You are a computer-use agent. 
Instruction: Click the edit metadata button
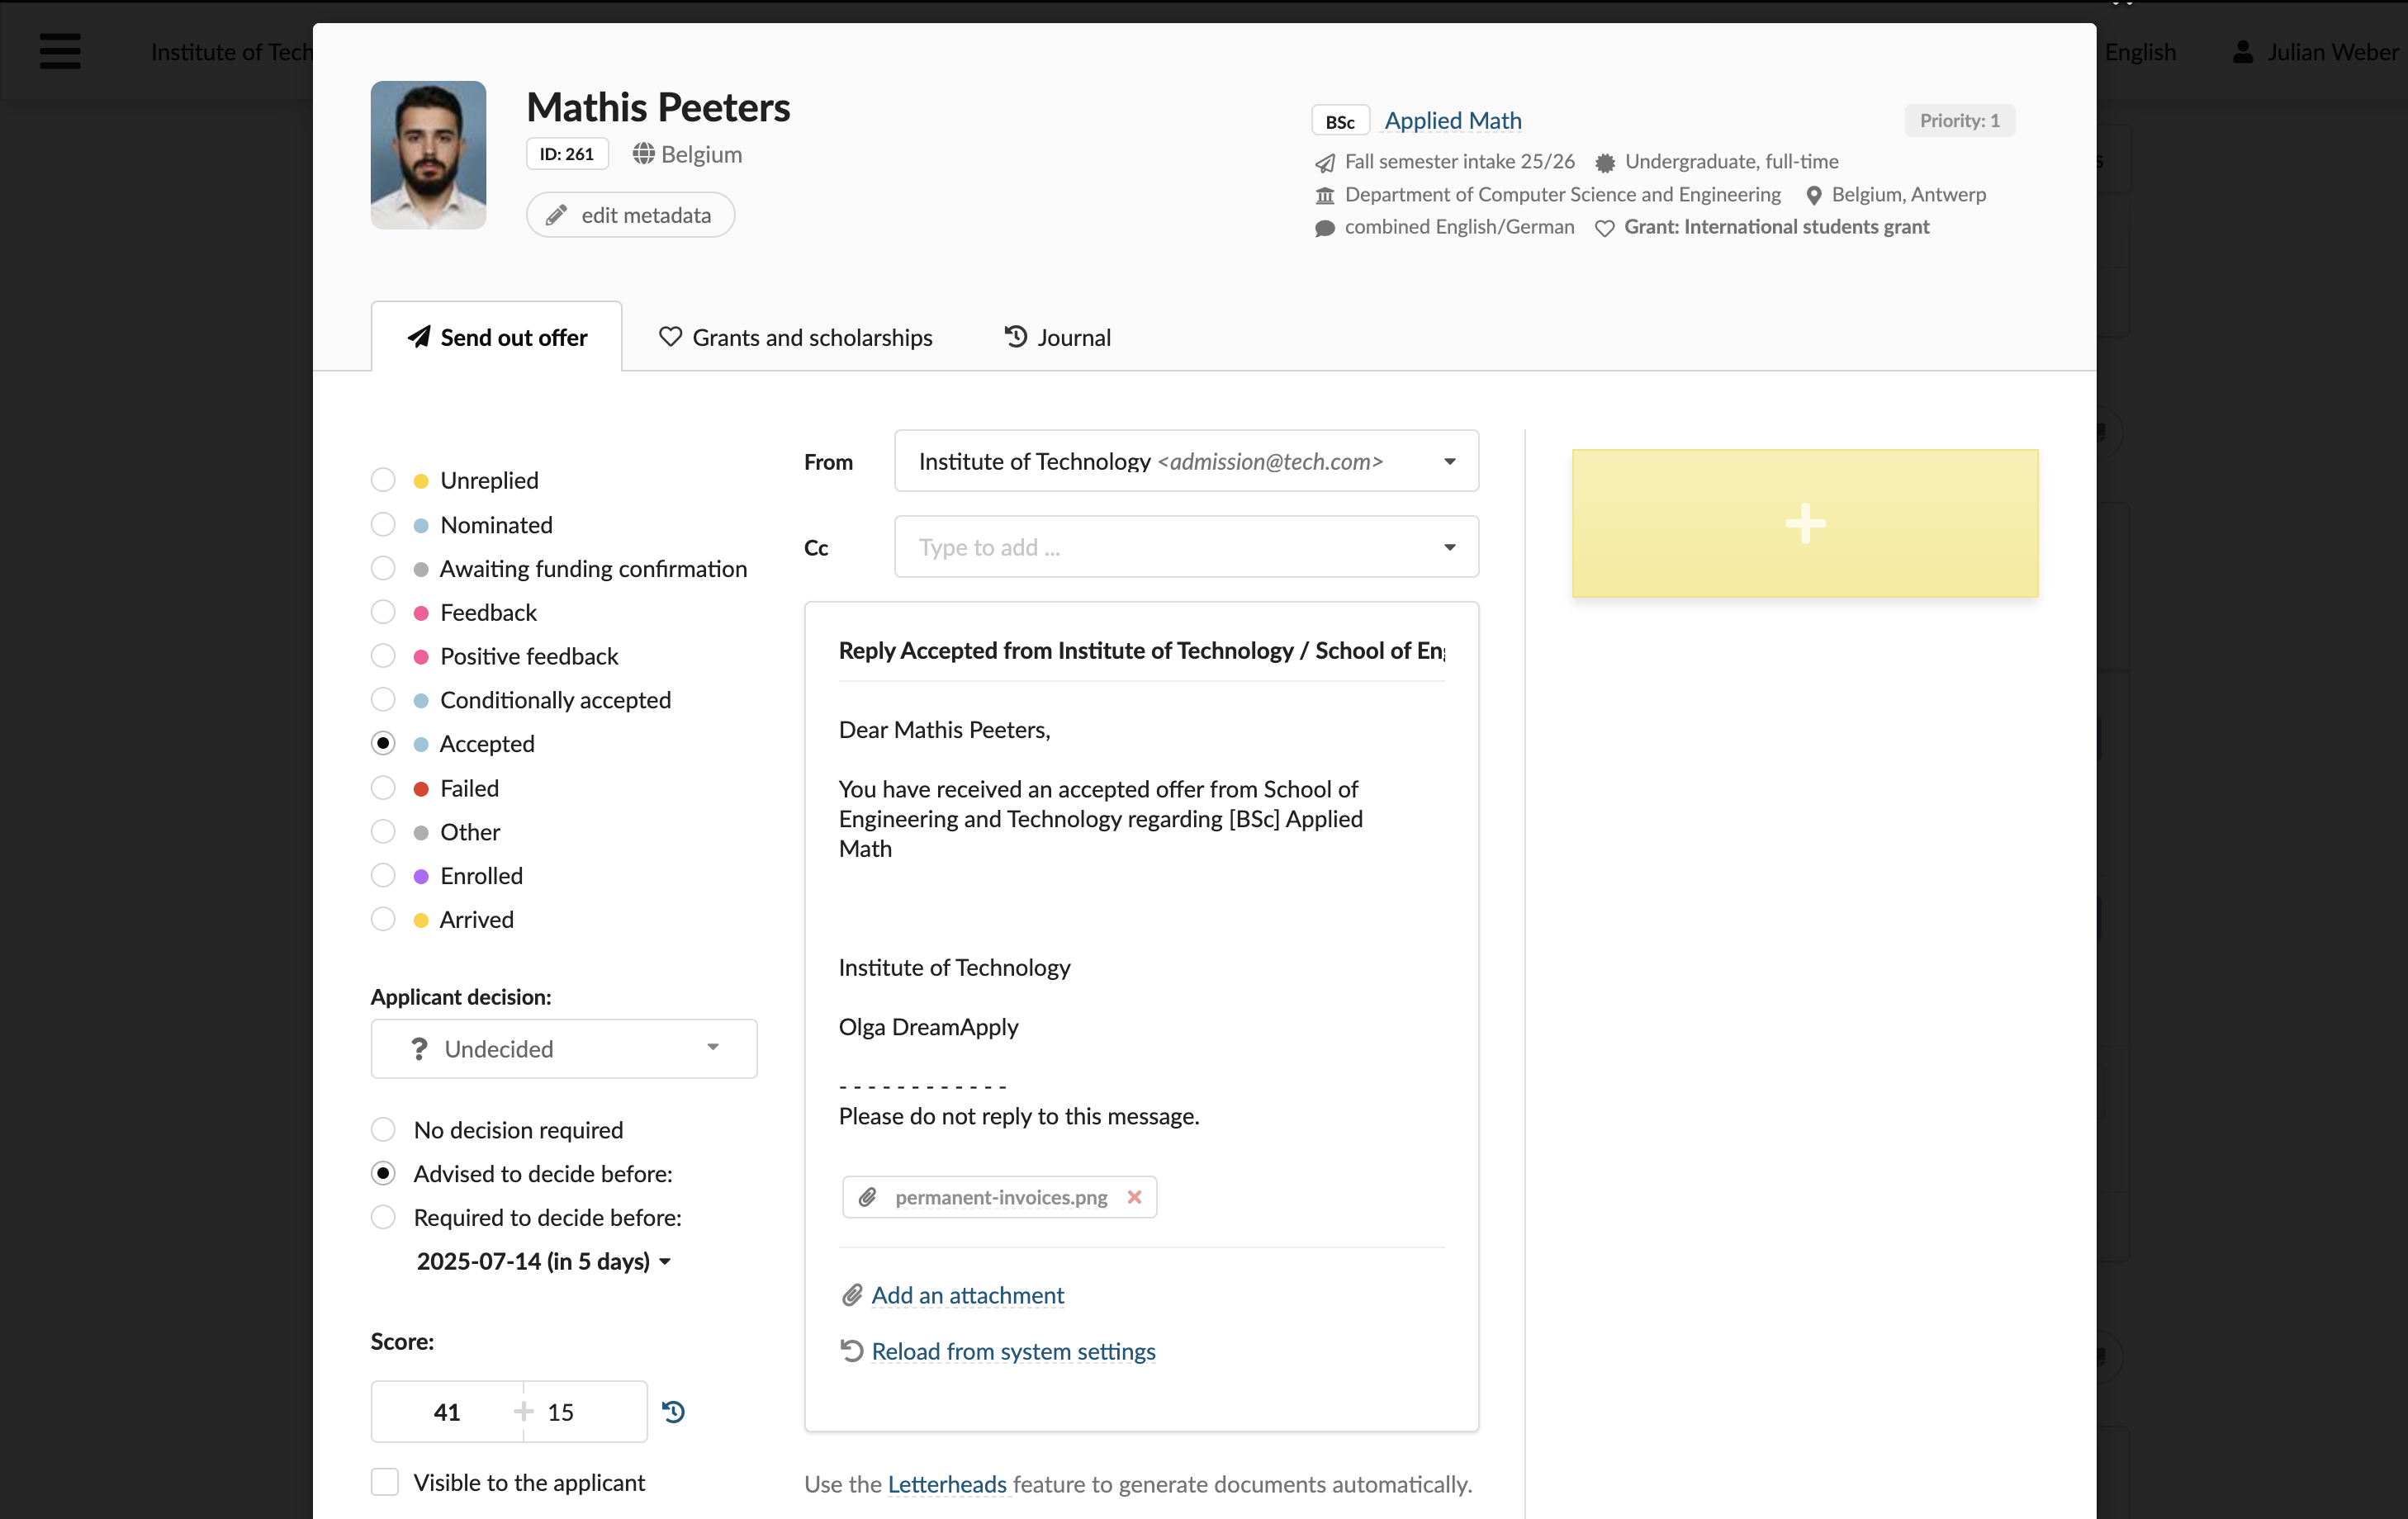click(x=631, y=215)
